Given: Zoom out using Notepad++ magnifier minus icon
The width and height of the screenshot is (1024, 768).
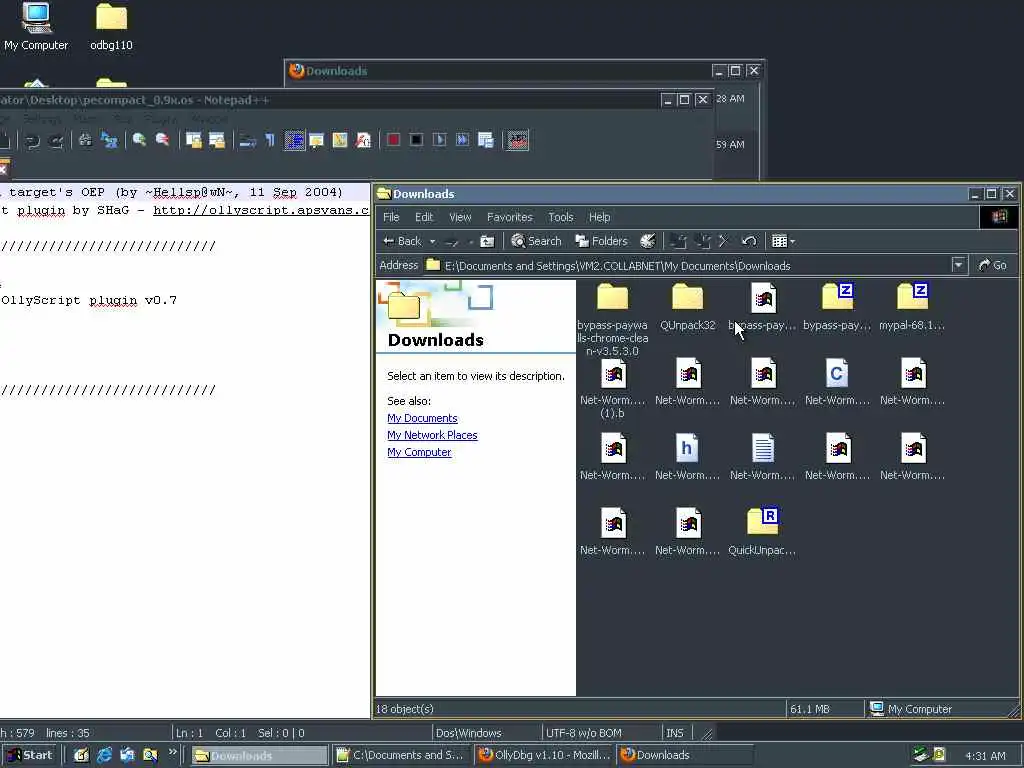Looking at the screenshot, I should (x=163, y=140).
